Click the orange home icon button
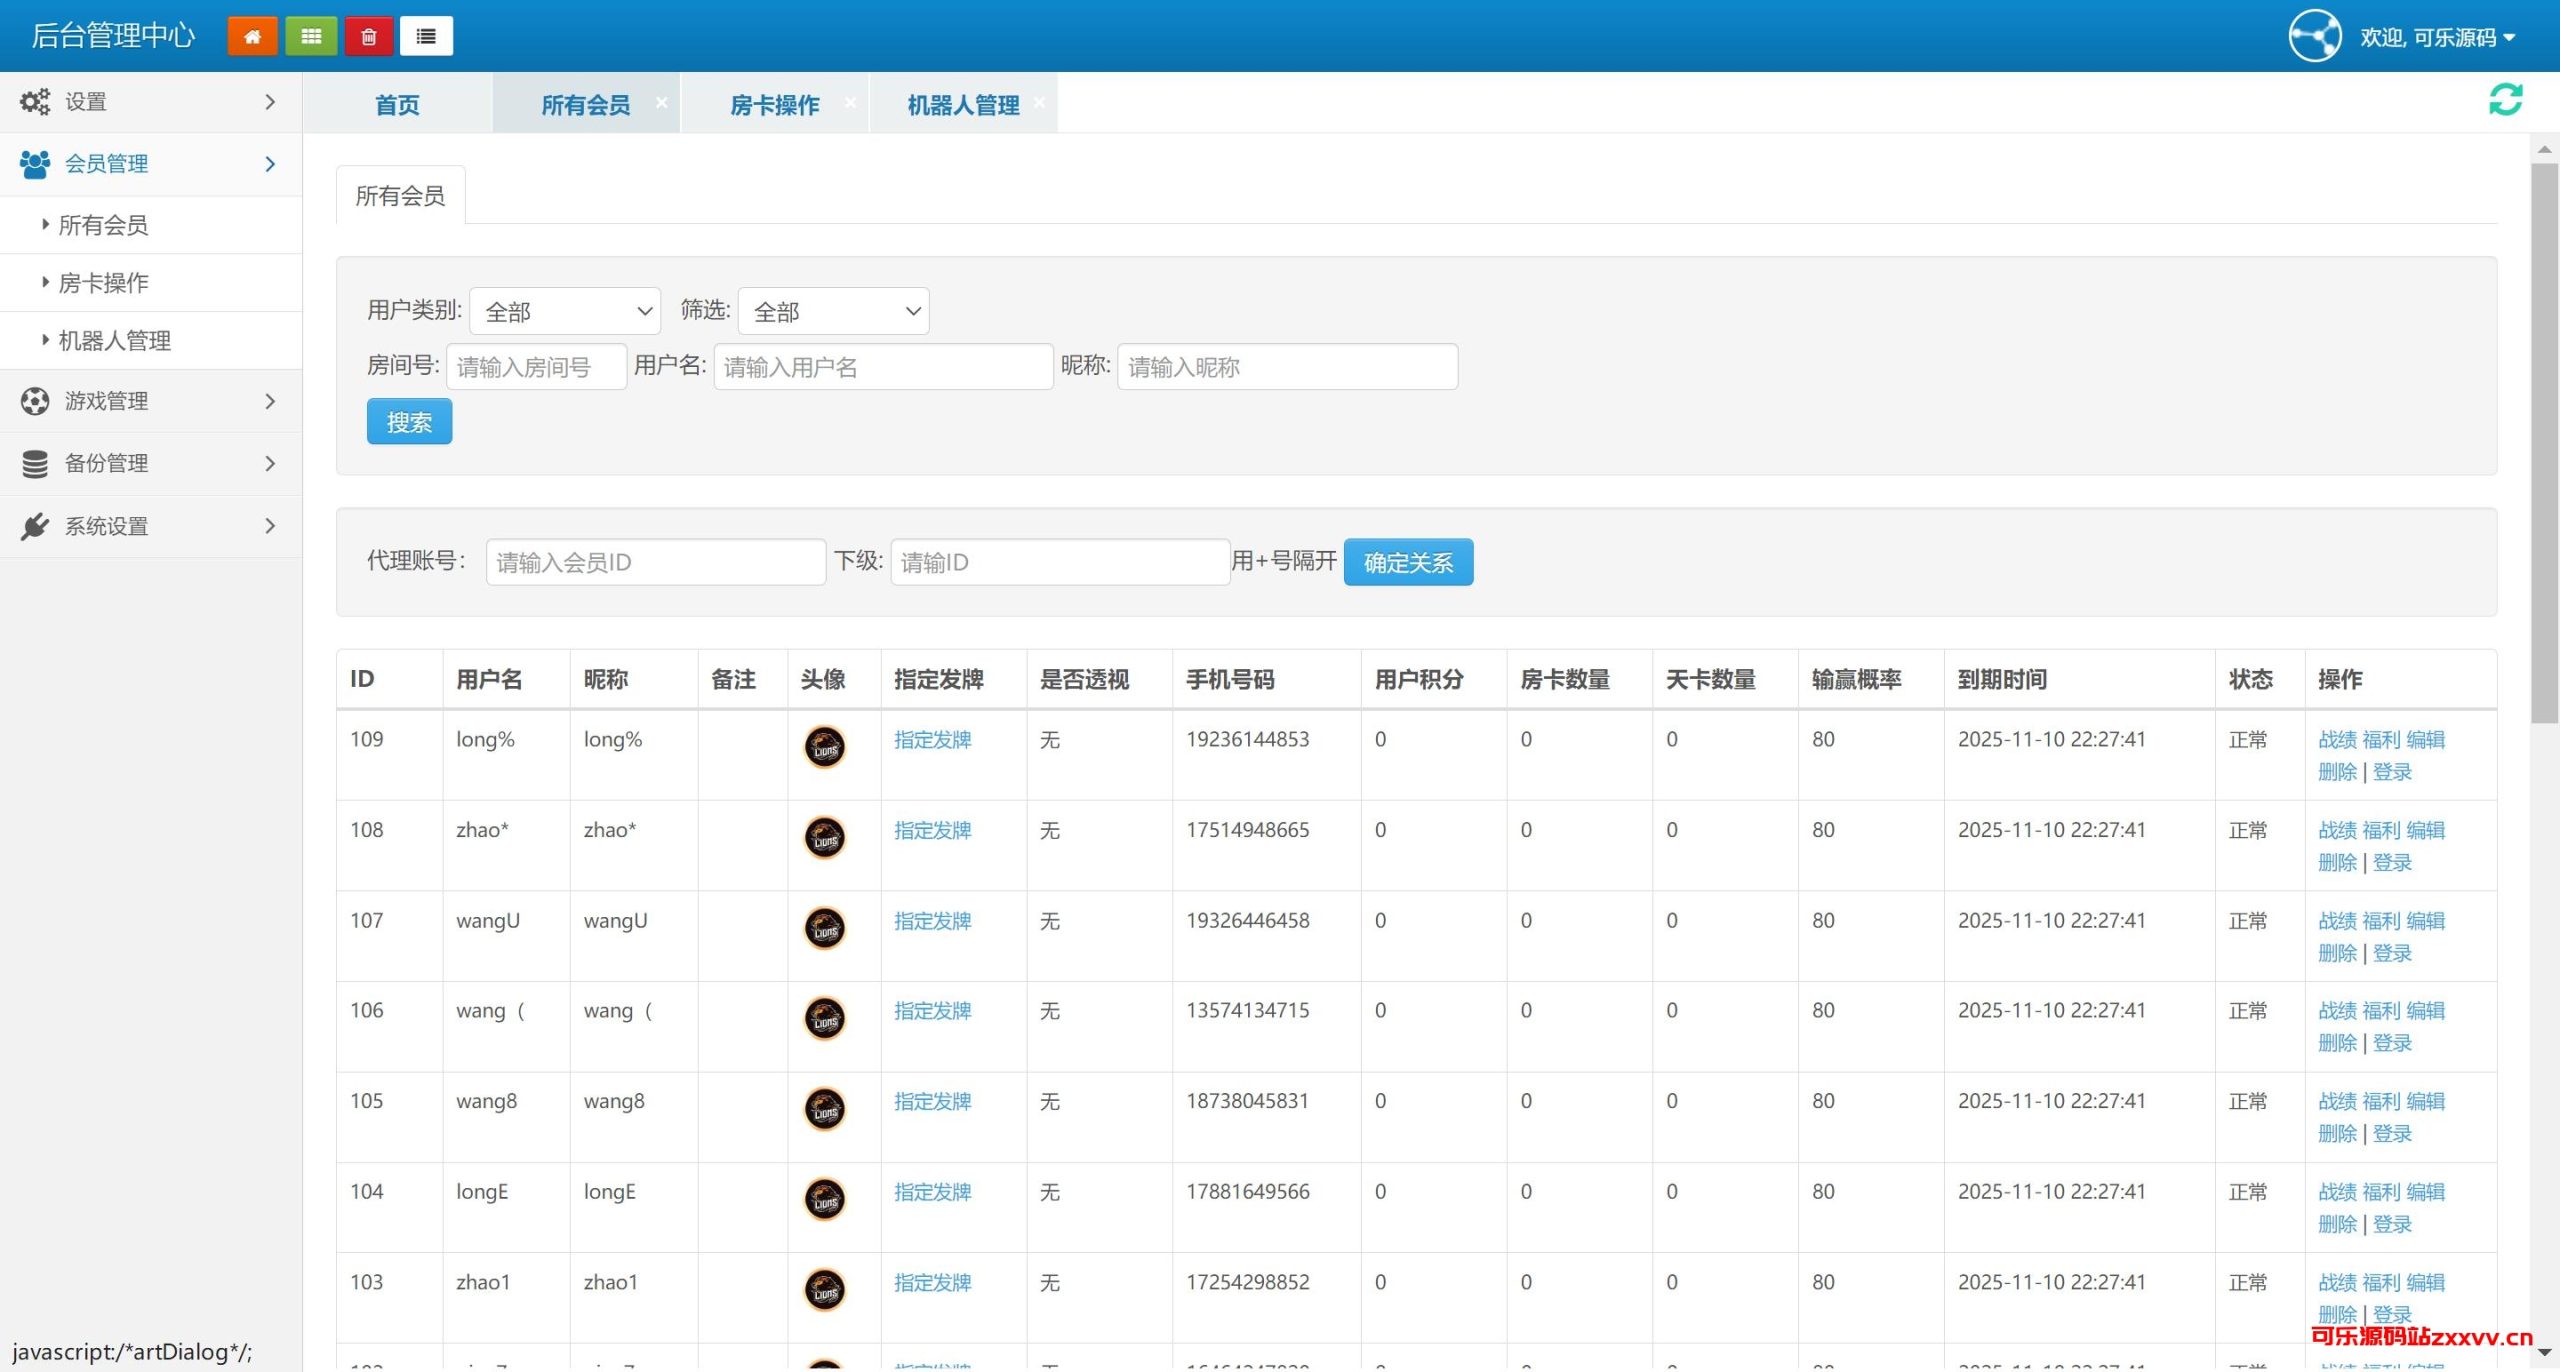The height and width of the screenshot is (1372, 2560). (x=252, y=37)
